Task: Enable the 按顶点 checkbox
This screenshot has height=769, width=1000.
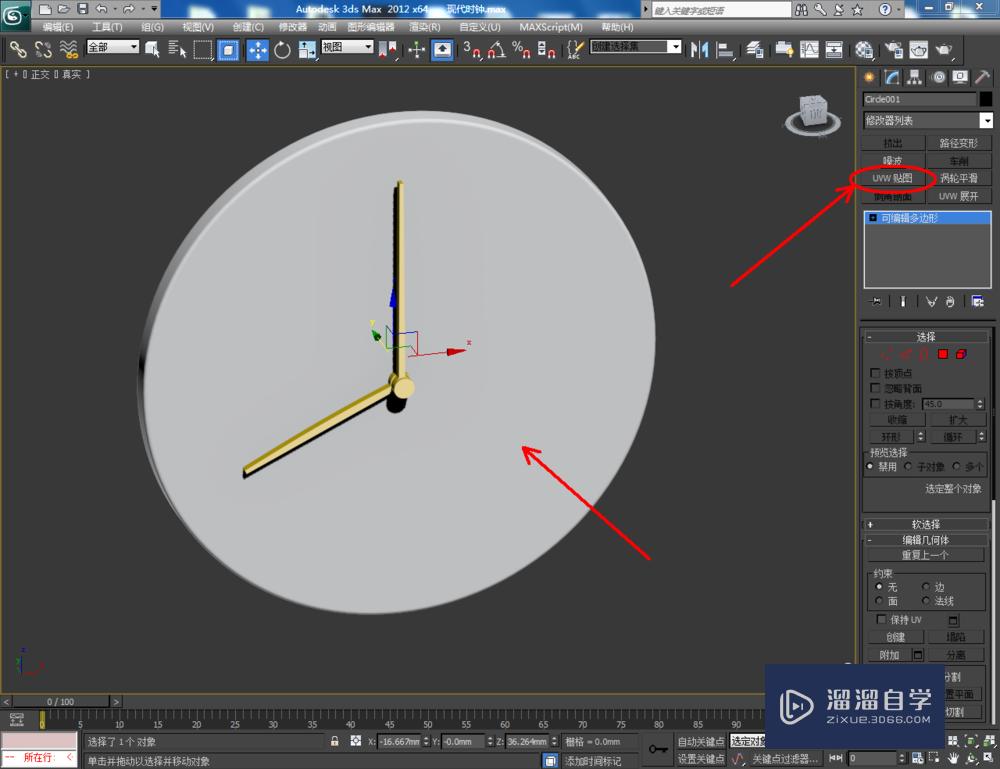Action: (877, 373)
